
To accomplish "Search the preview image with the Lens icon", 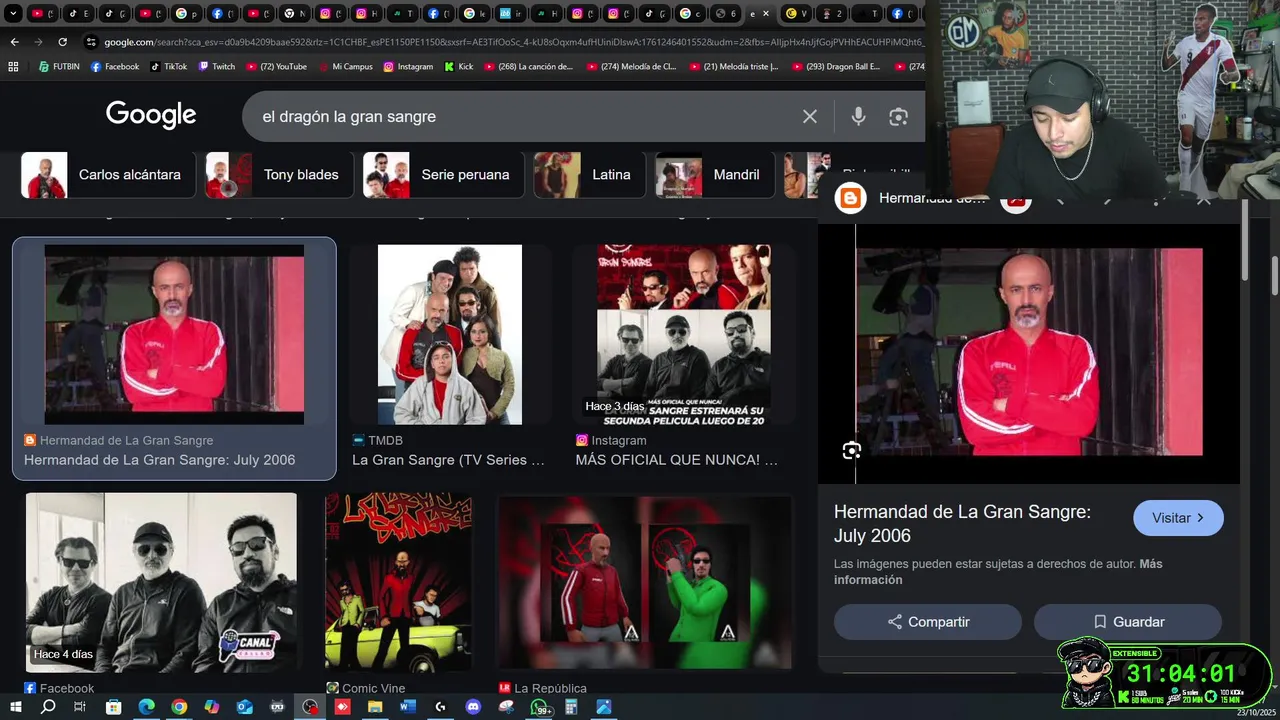I will [851, 451].
